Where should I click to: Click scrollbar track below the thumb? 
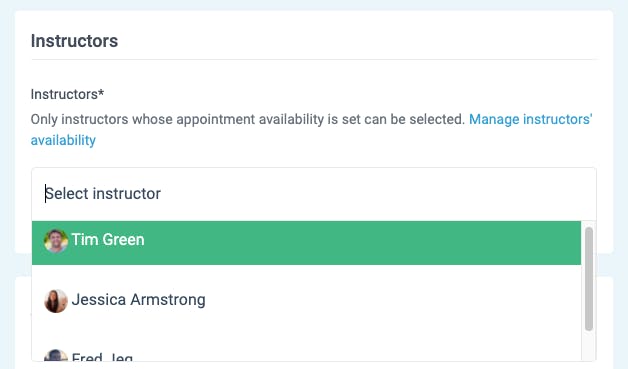click(x=589, y=346)
